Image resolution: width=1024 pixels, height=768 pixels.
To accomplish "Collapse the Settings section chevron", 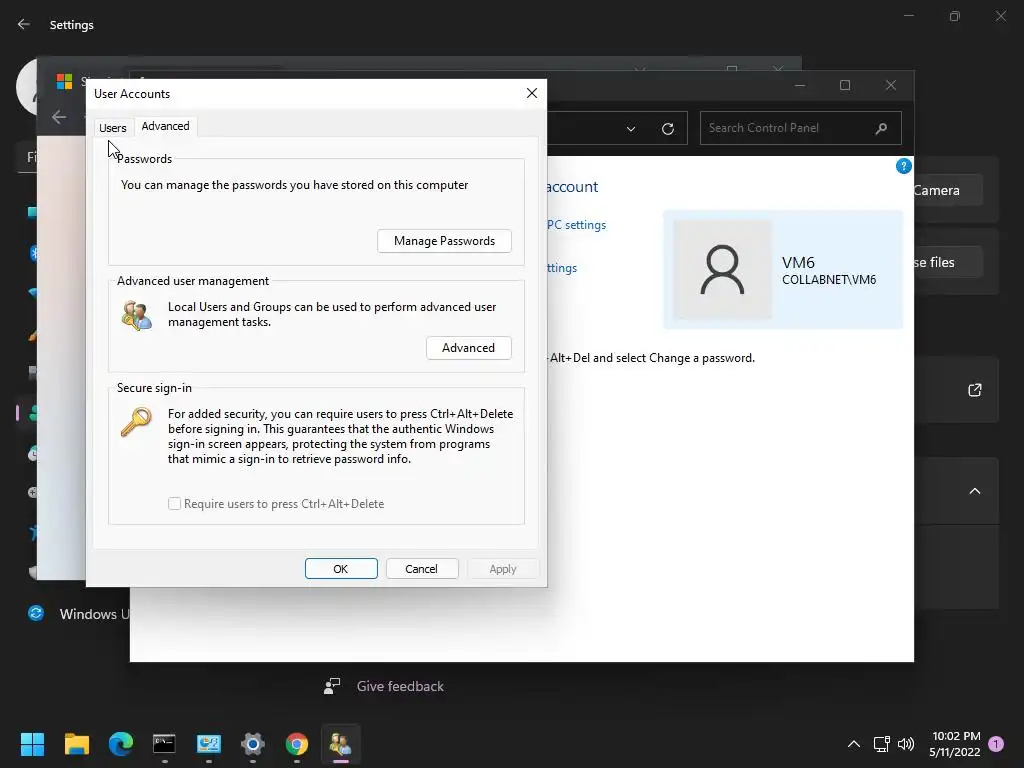I will tap(974, 491).
